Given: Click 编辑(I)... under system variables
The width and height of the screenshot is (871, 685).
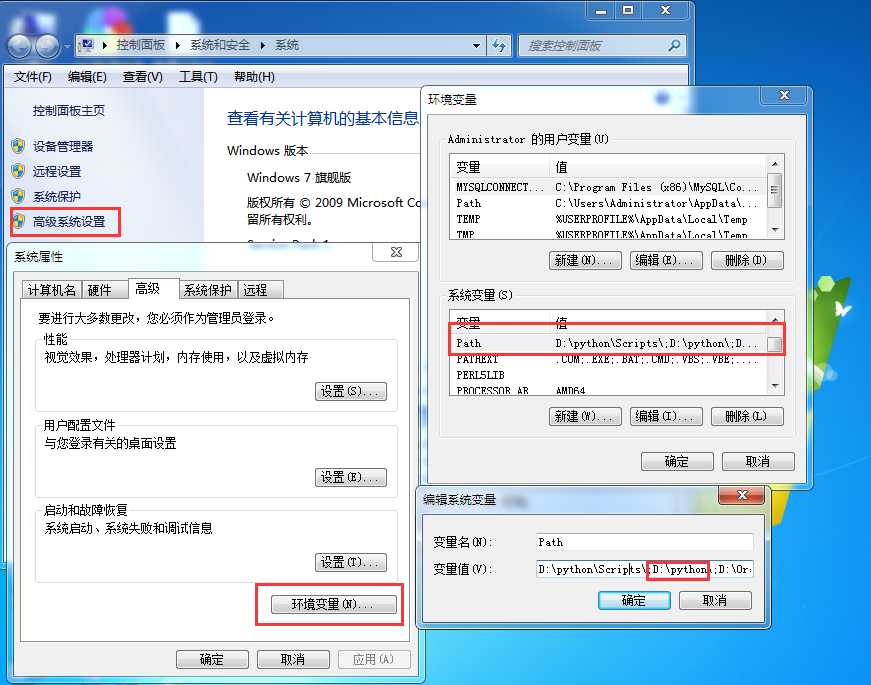Looking at the screenshot, I should coord(666,416).
